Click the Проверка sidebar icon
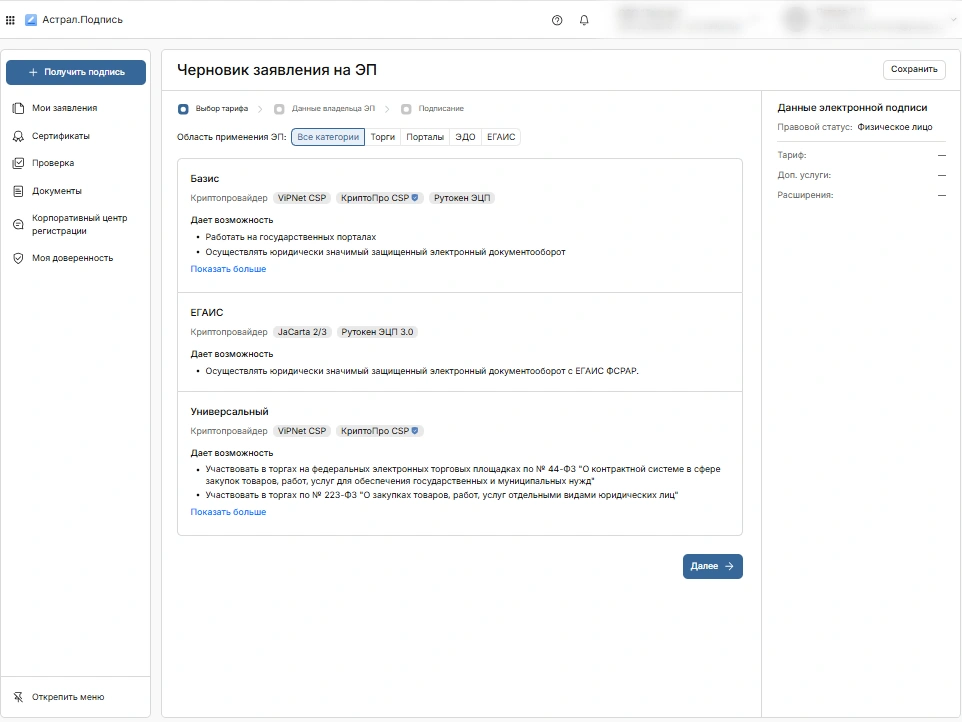Viewport: 962px width, 722px height. coord(18,163)
